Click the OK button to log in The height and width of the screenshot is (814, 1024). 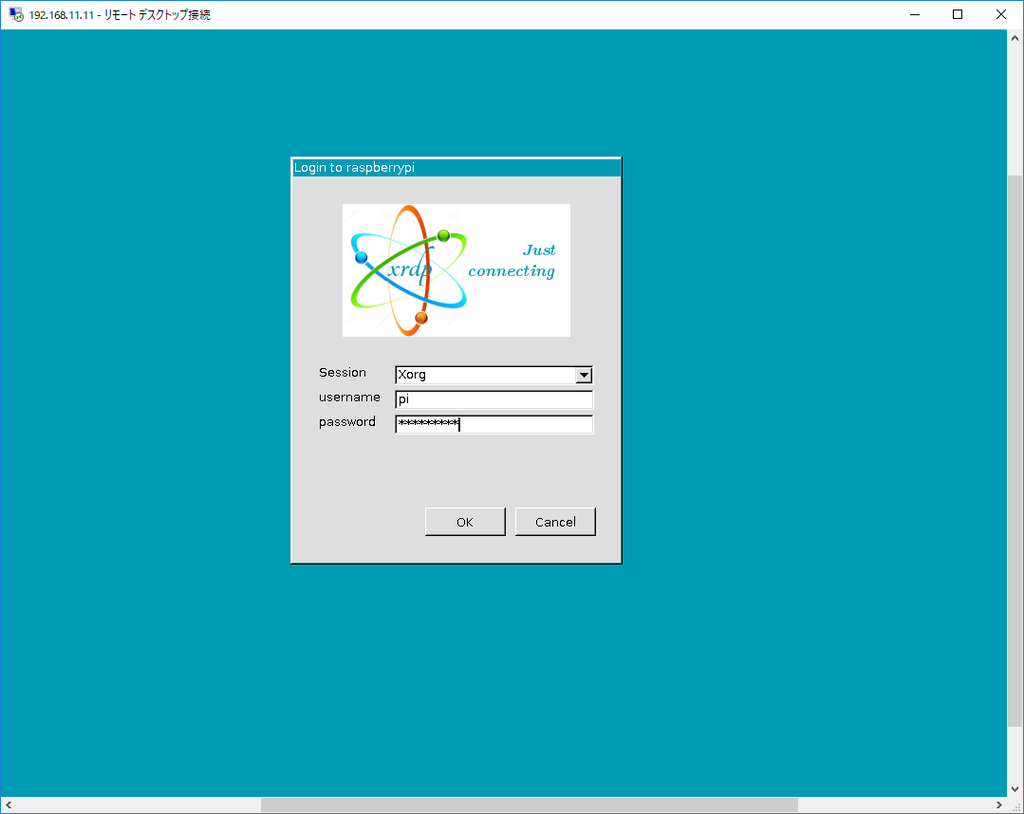465,521
